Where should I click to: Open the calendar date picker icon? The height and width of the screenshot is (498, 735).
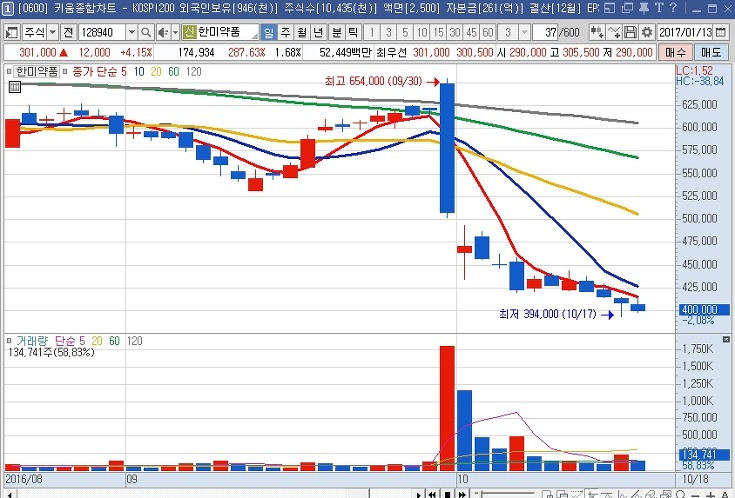[x=721, y=32]
